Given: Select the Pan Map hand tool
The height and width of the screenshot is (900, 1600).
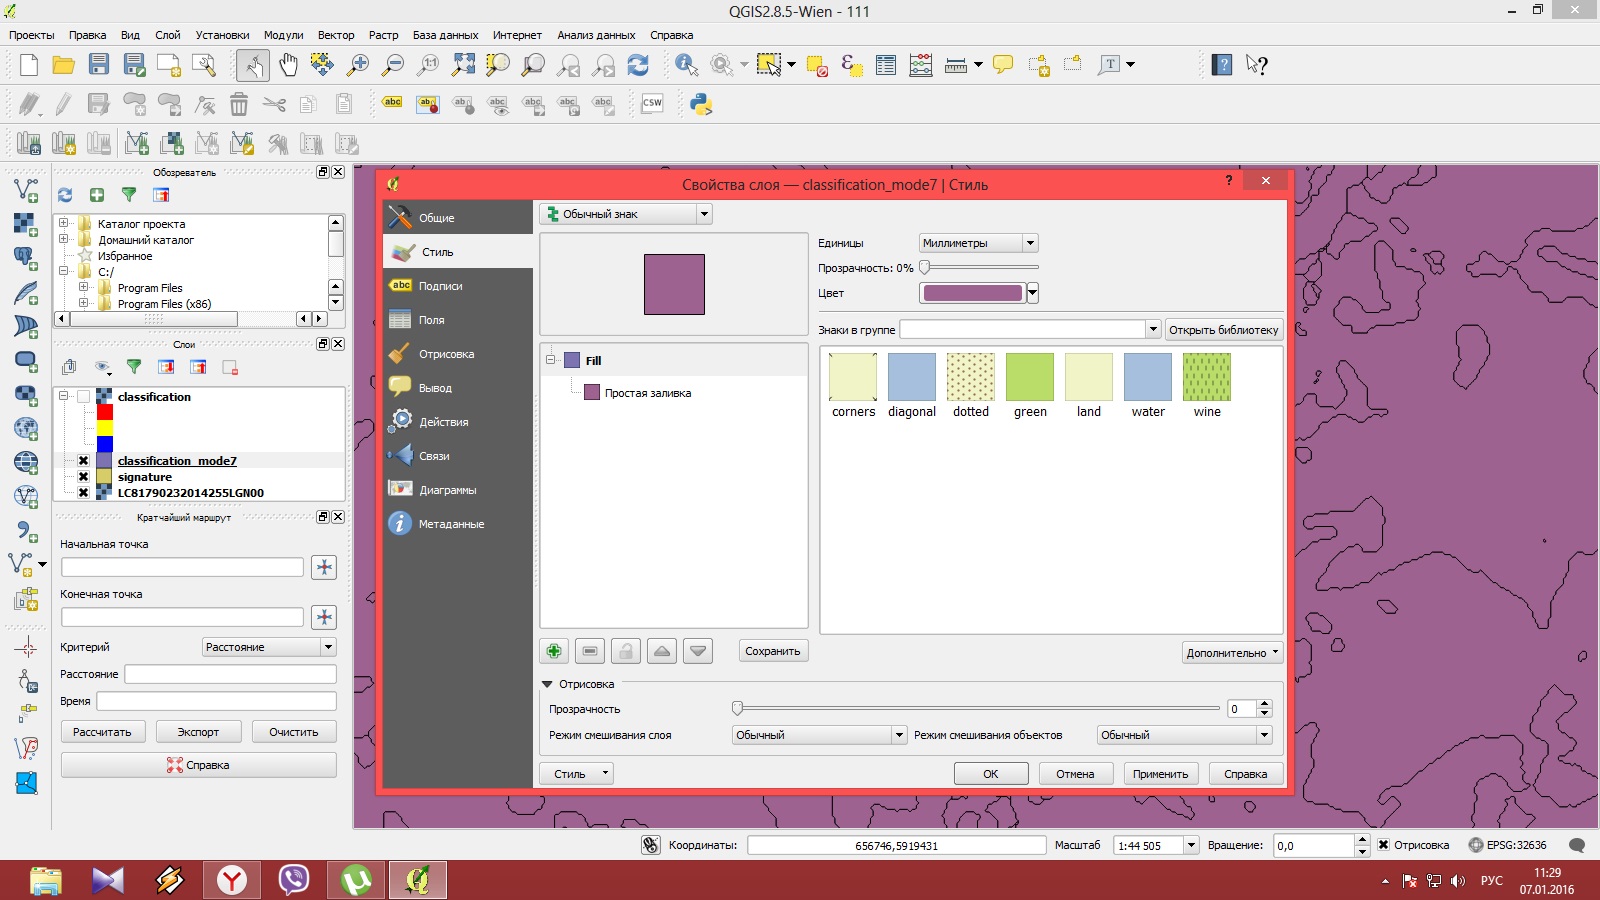Looking at the screenshot, I should [288, 65].
